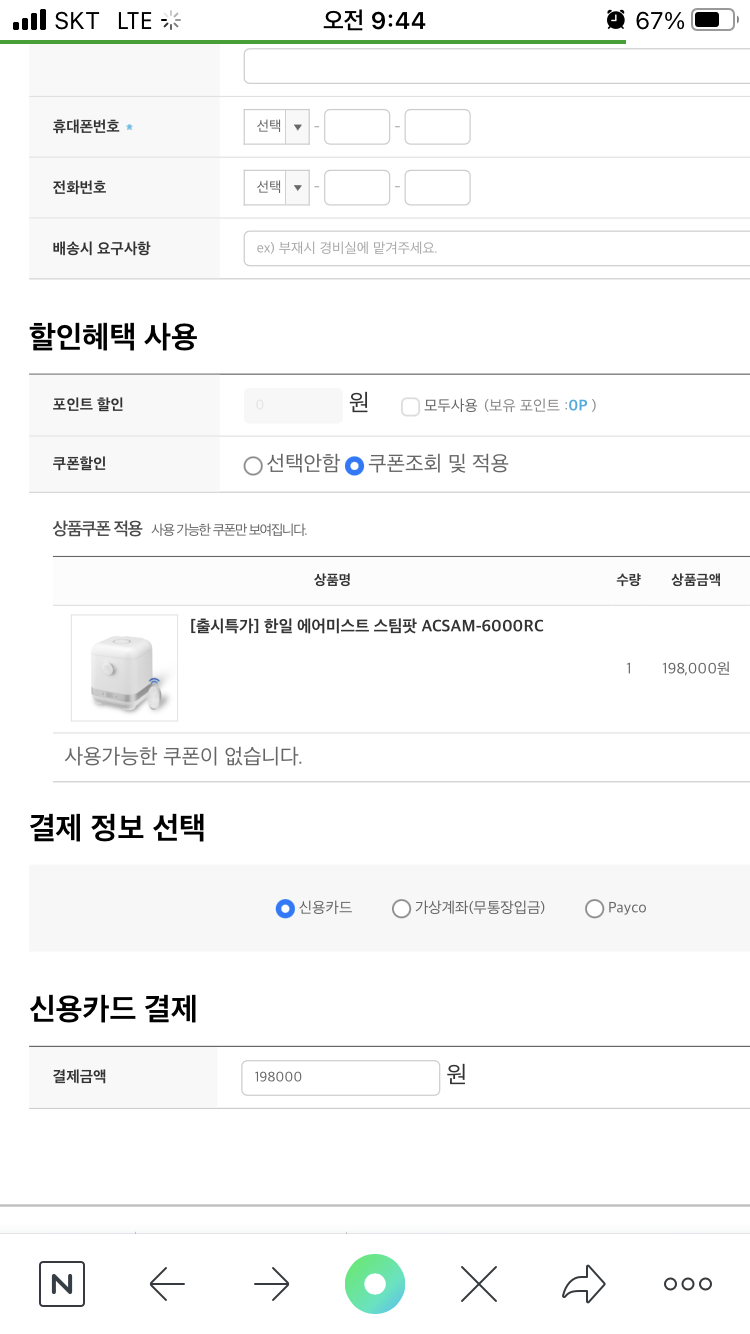The height and width of the screenshot is (1334, 750).
Task: Open the 한일 에어미스트 스팀팟 product name link
Action: [366, 627]
